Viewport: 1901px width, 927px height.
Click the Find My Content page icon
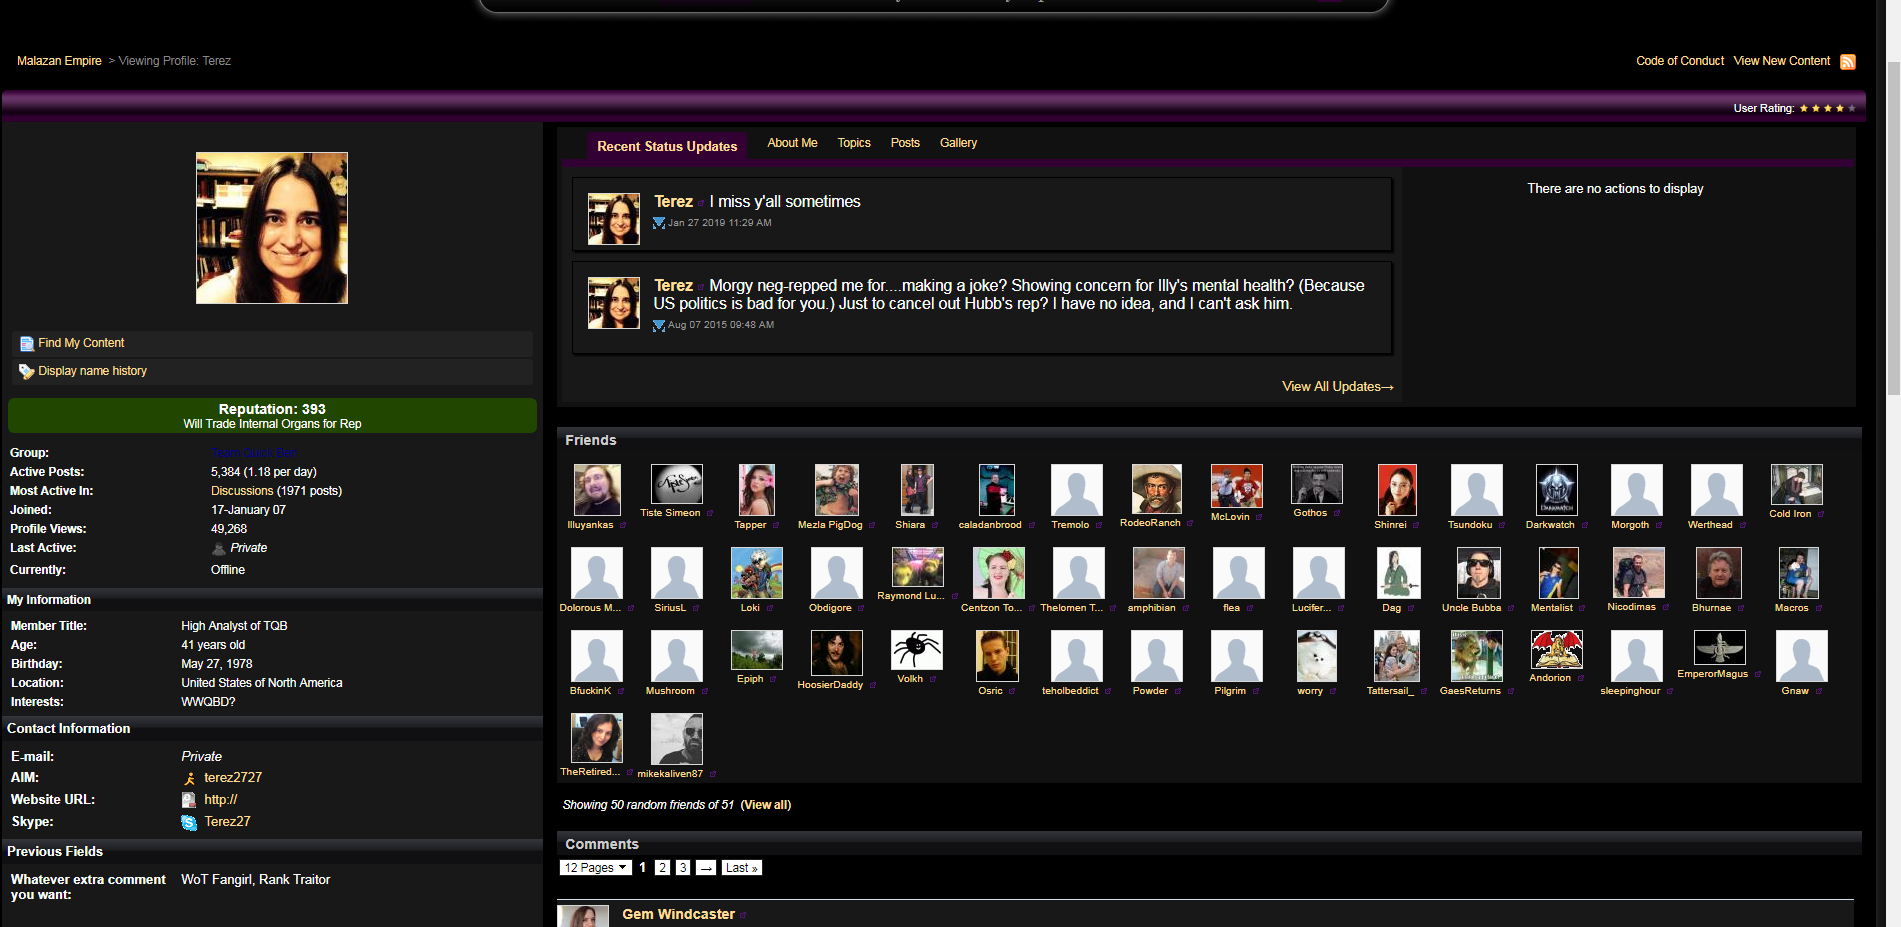(27, 344)
